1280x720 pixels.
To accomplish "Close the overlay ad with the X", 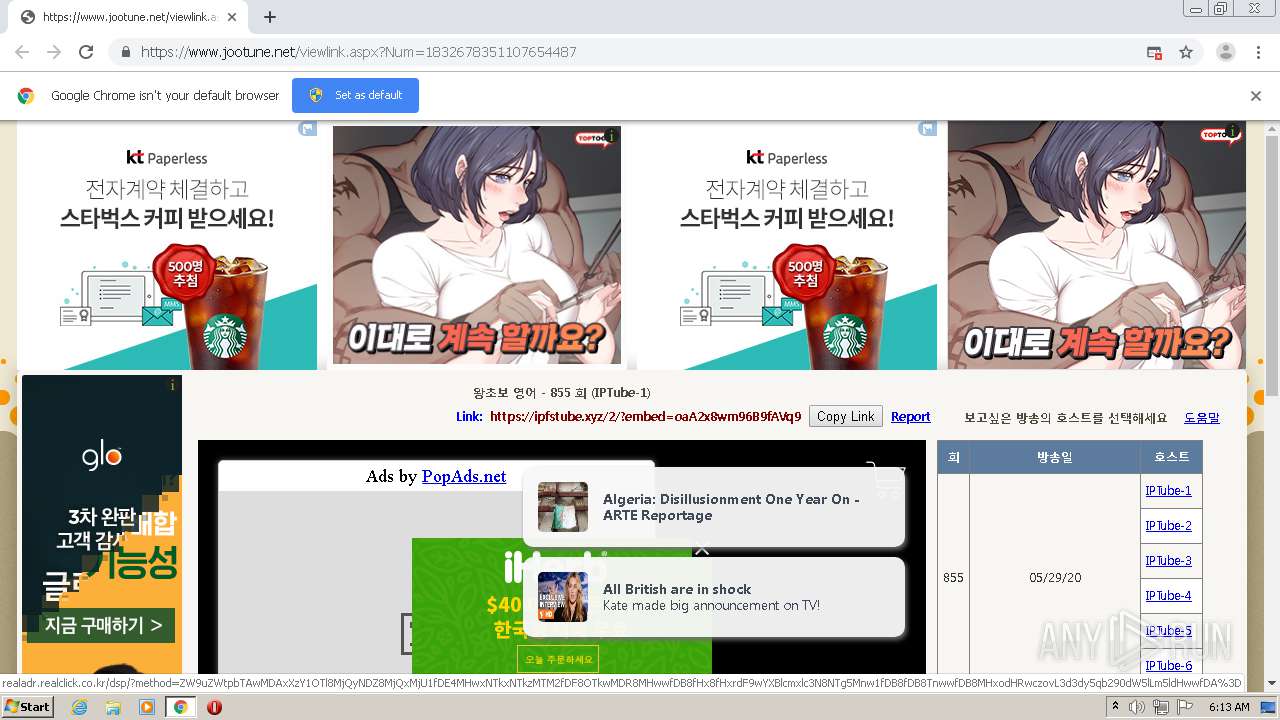I will coord(702,548).
